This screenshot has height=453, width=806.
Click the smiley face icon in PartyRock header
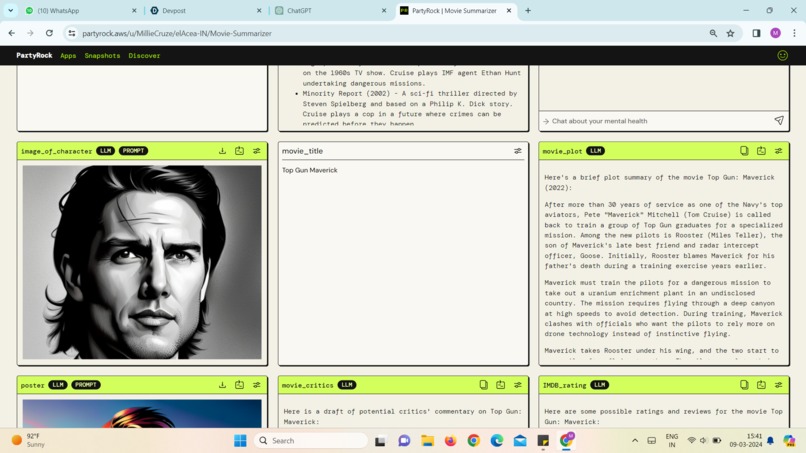[x=782, y=56]
